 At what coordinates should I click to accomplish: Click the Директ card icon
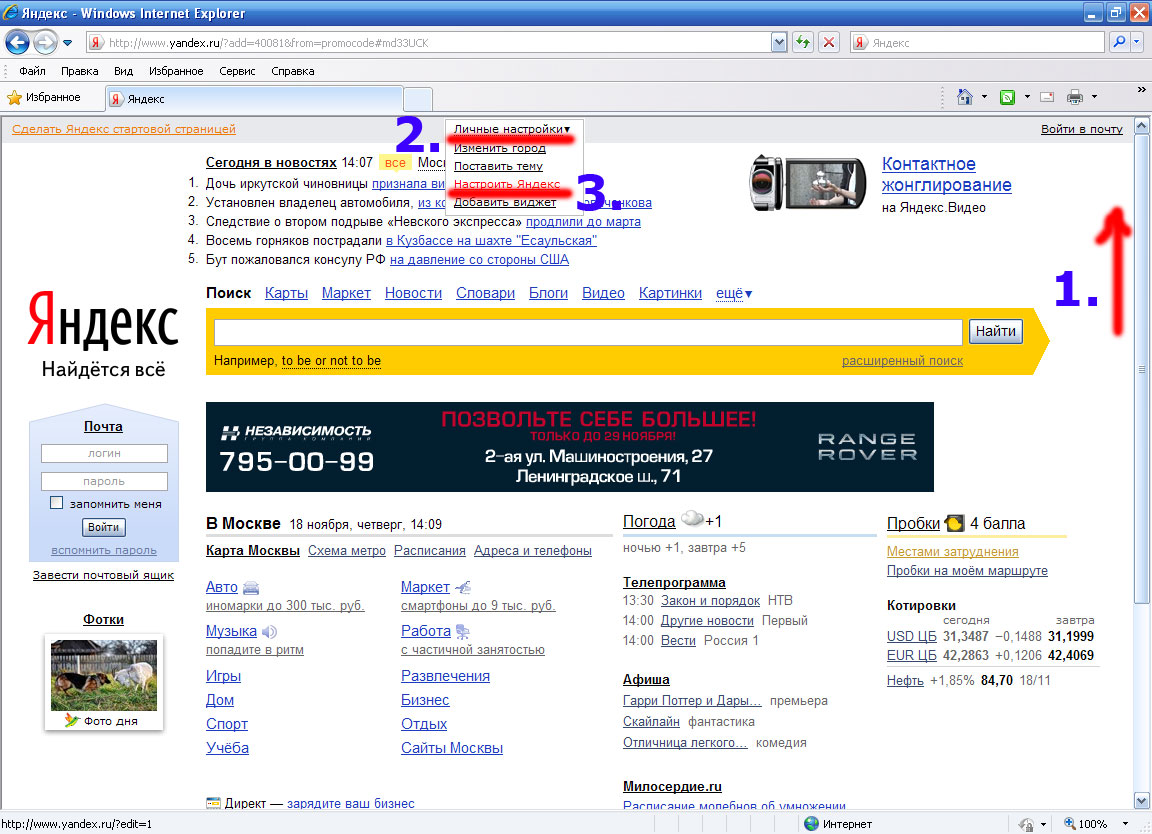[x=214, y=803]
